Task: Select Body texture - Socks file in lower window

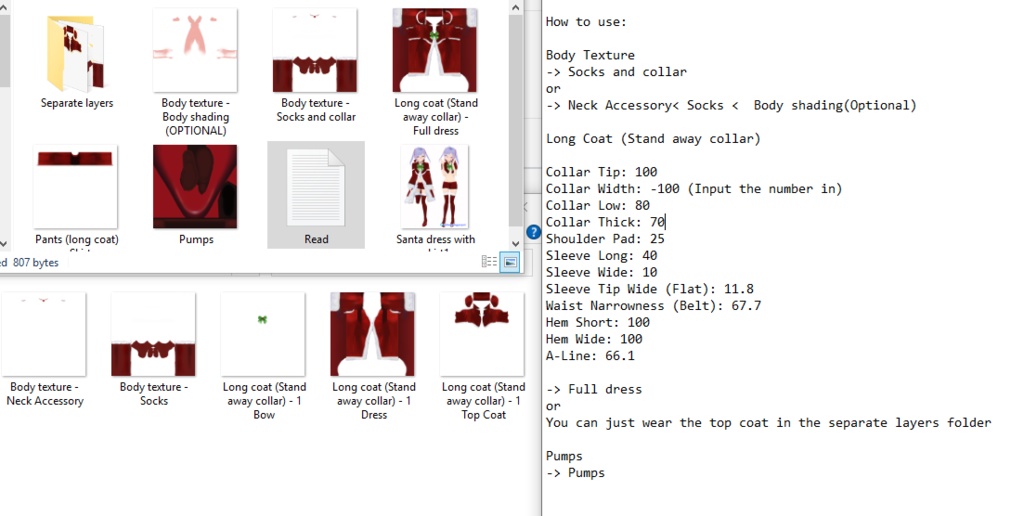Action: 153,349
